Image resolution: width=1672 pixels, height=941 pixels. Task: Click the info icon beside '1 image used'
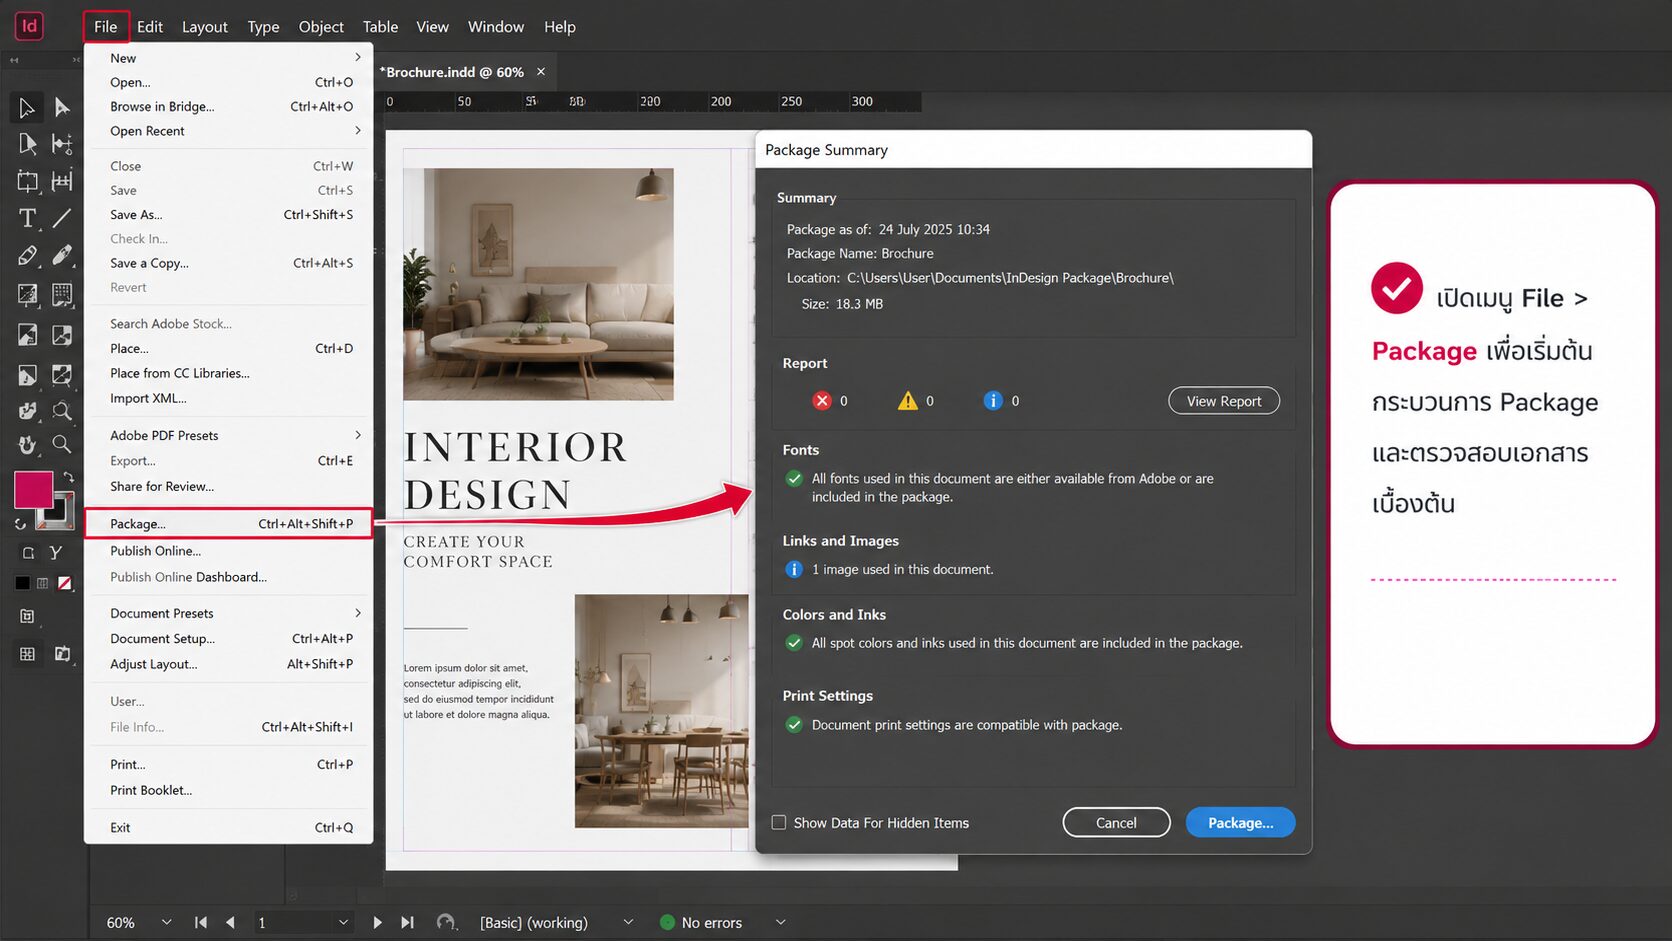pyautogui.click(x=794, y=570)
